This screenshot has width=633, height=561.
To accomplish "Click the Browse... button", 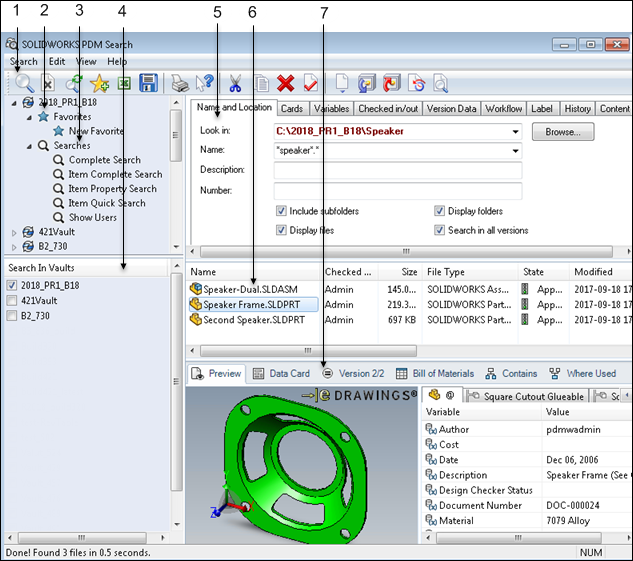I will tap(563, 132).
